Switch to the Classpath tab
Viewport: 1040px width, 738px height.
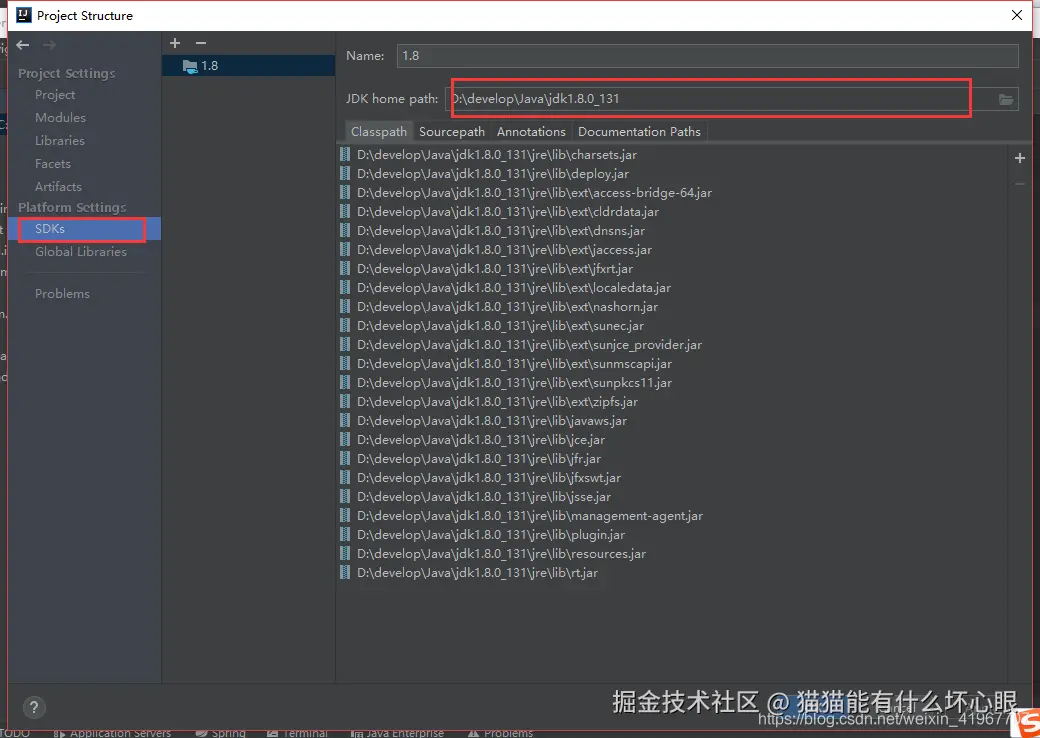[x=379, y=131]
